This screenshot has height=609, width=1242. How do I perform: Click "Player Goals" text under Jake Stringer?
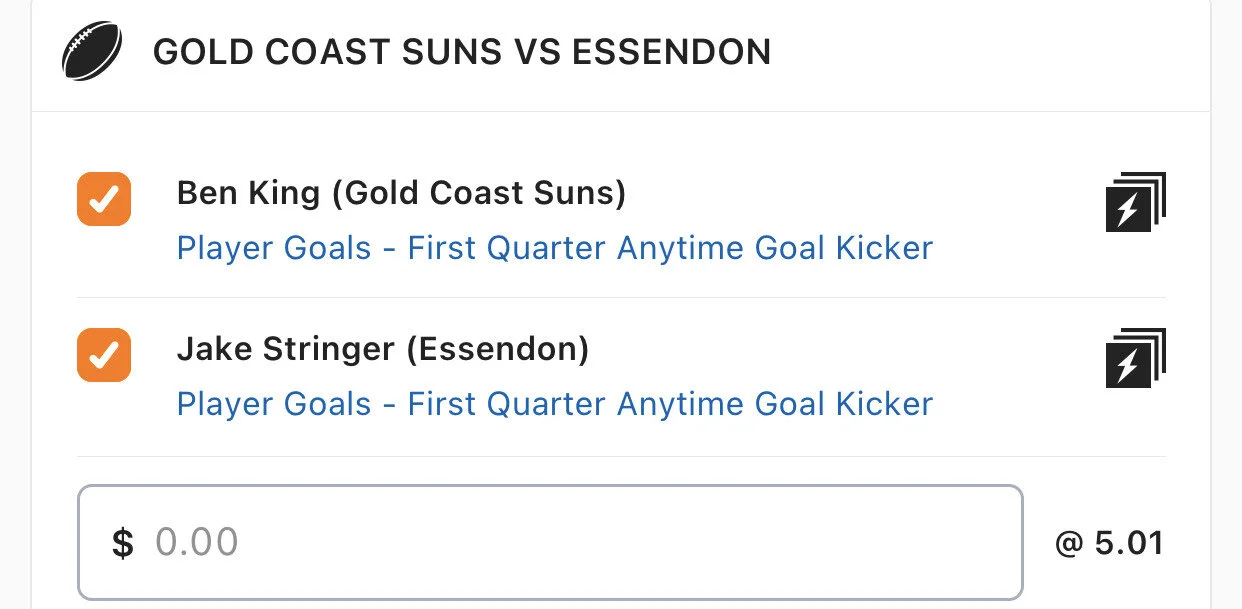[x=274, y=404]
